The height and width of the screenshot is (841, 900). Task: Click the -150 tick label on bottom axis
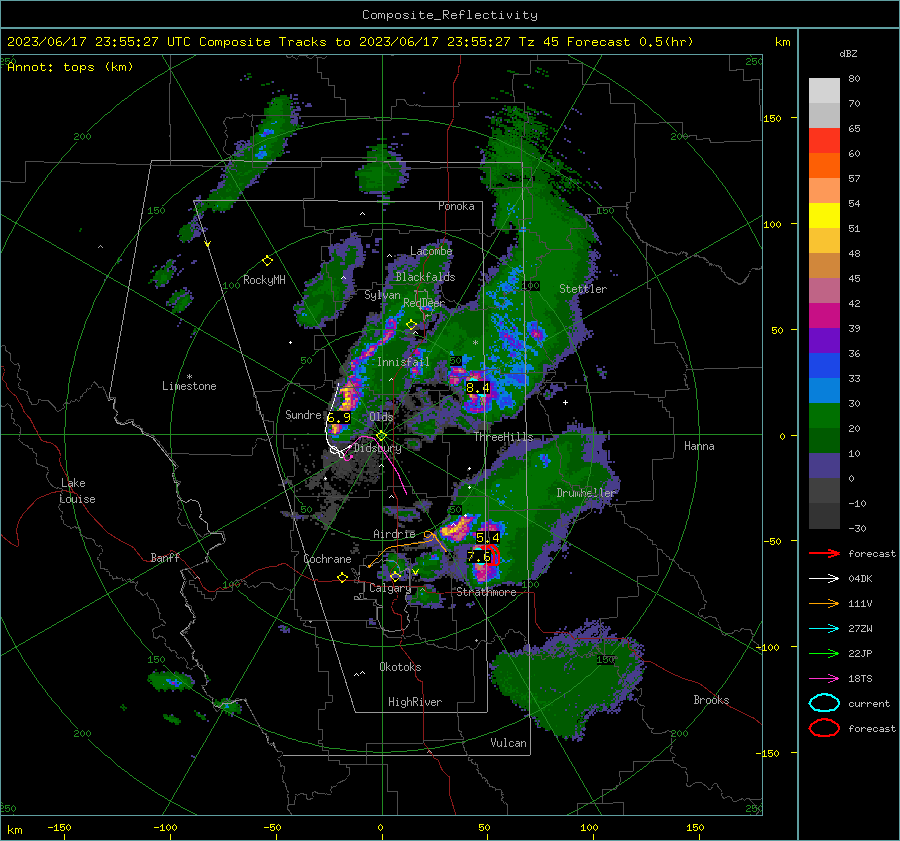pyautogui.click(x=59, y=827)
